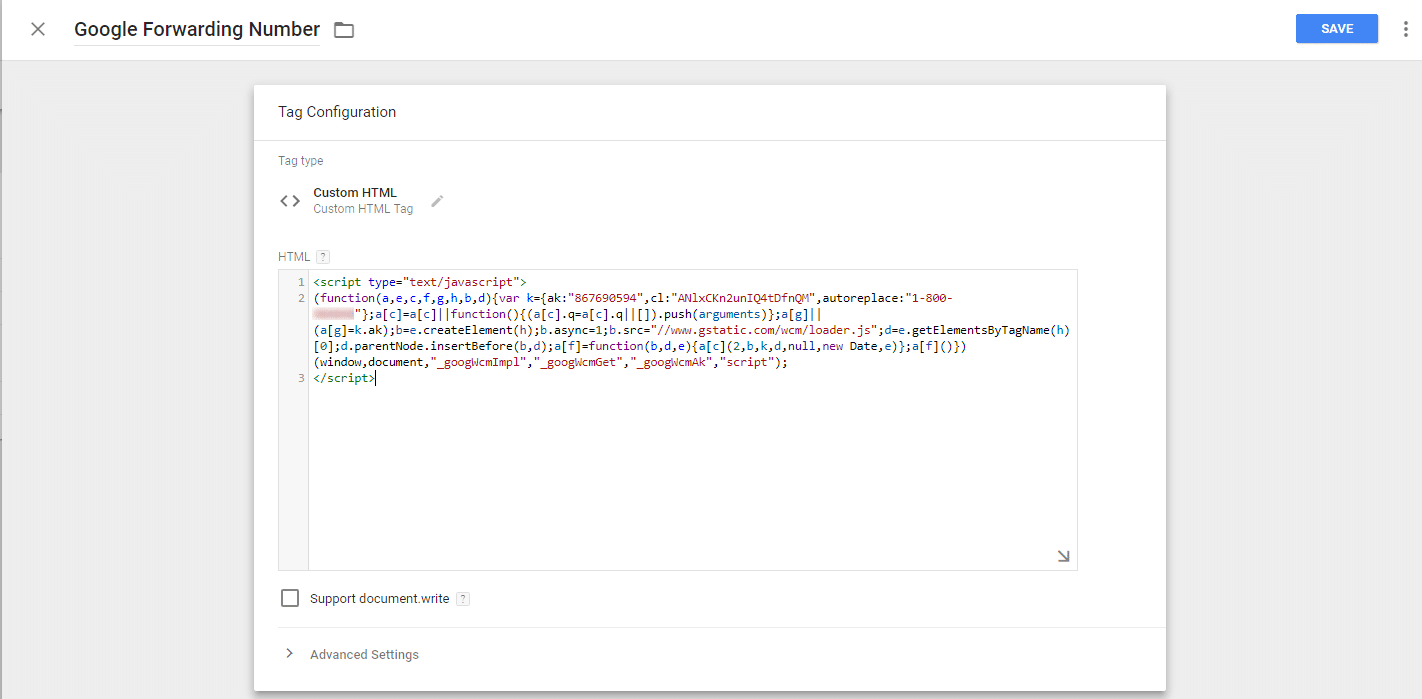Click the Custom HTML code brackets icon

[x=290, y=201]
